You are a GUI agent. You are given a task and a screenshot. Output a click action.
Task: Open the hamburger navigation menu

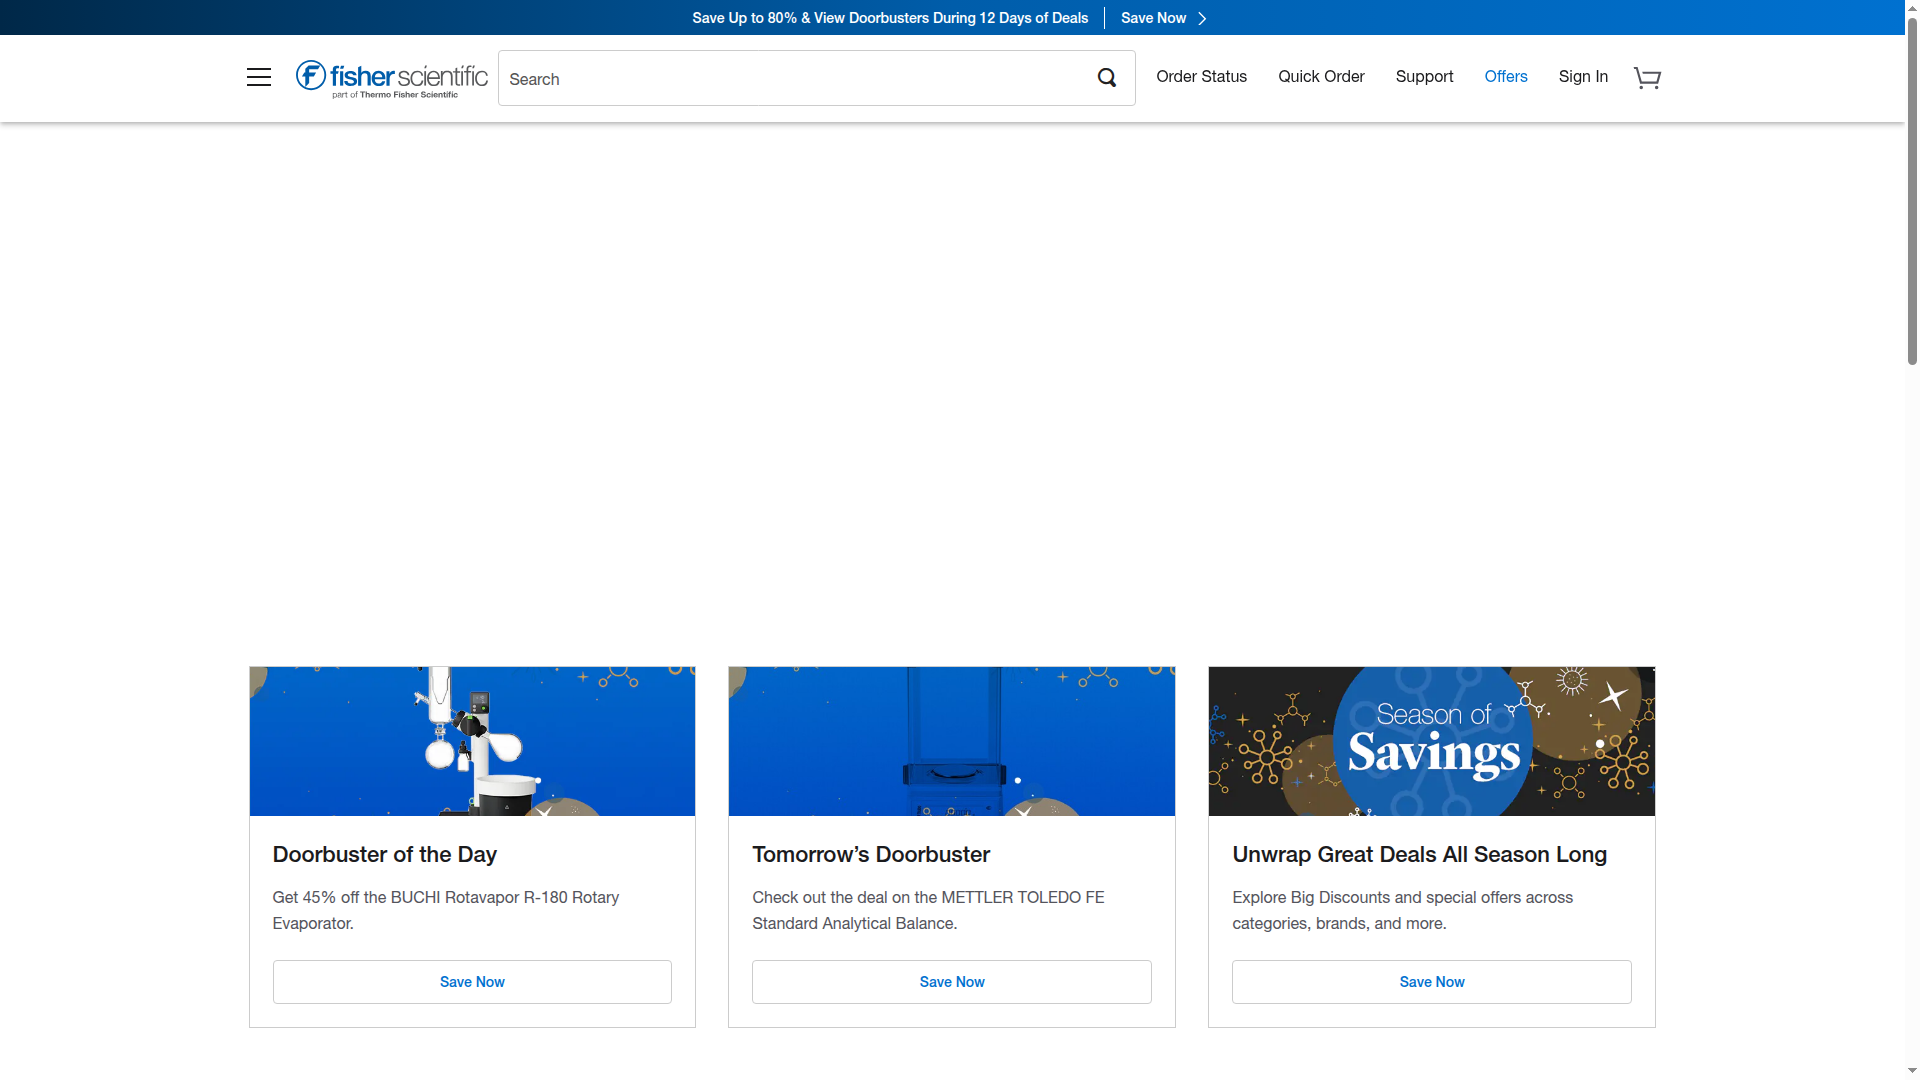coord(258,77)
